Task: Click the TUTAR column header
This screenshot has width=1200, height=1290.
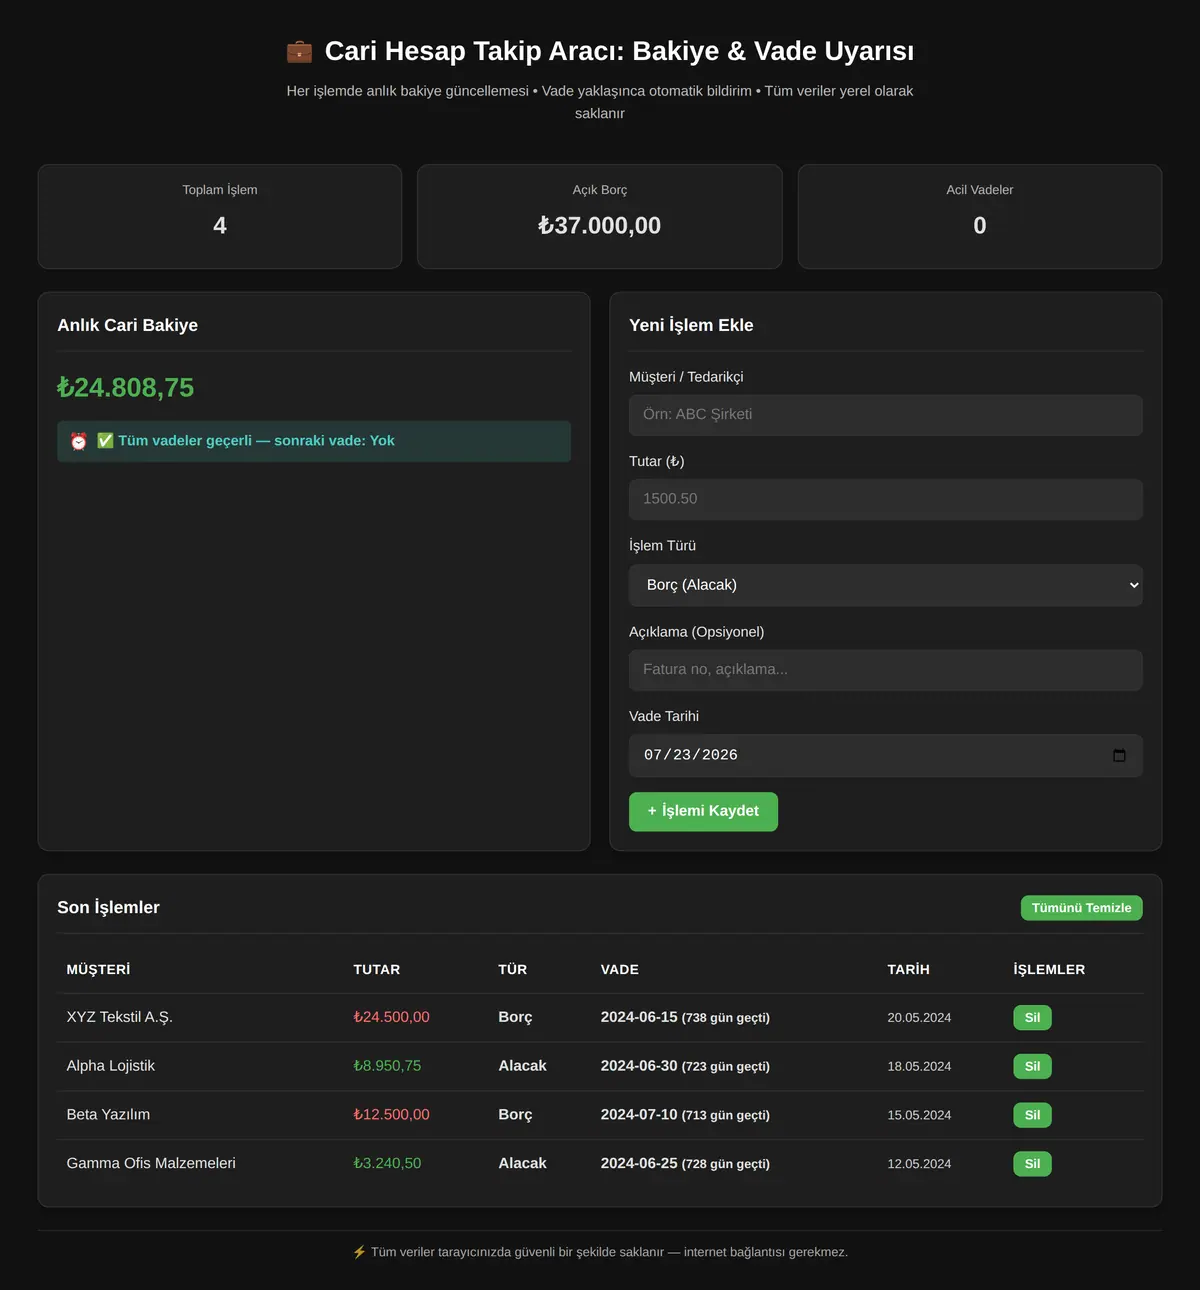Action: (376, 970)
